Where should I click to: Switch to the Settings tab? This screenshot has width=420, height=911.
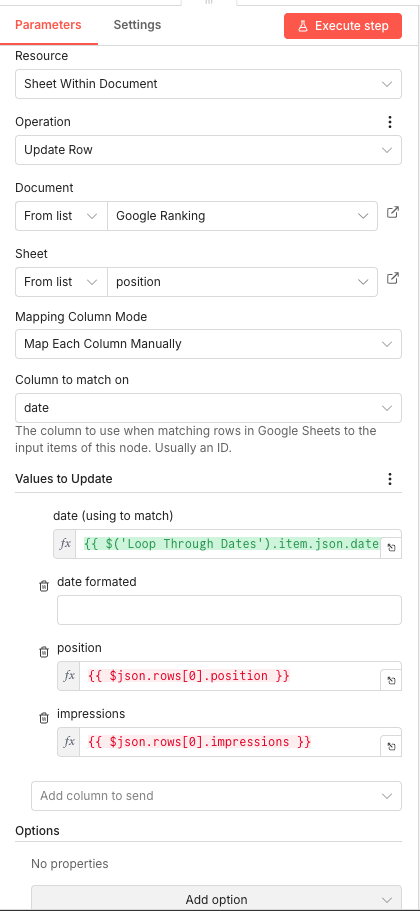click(x=137, y=25)
